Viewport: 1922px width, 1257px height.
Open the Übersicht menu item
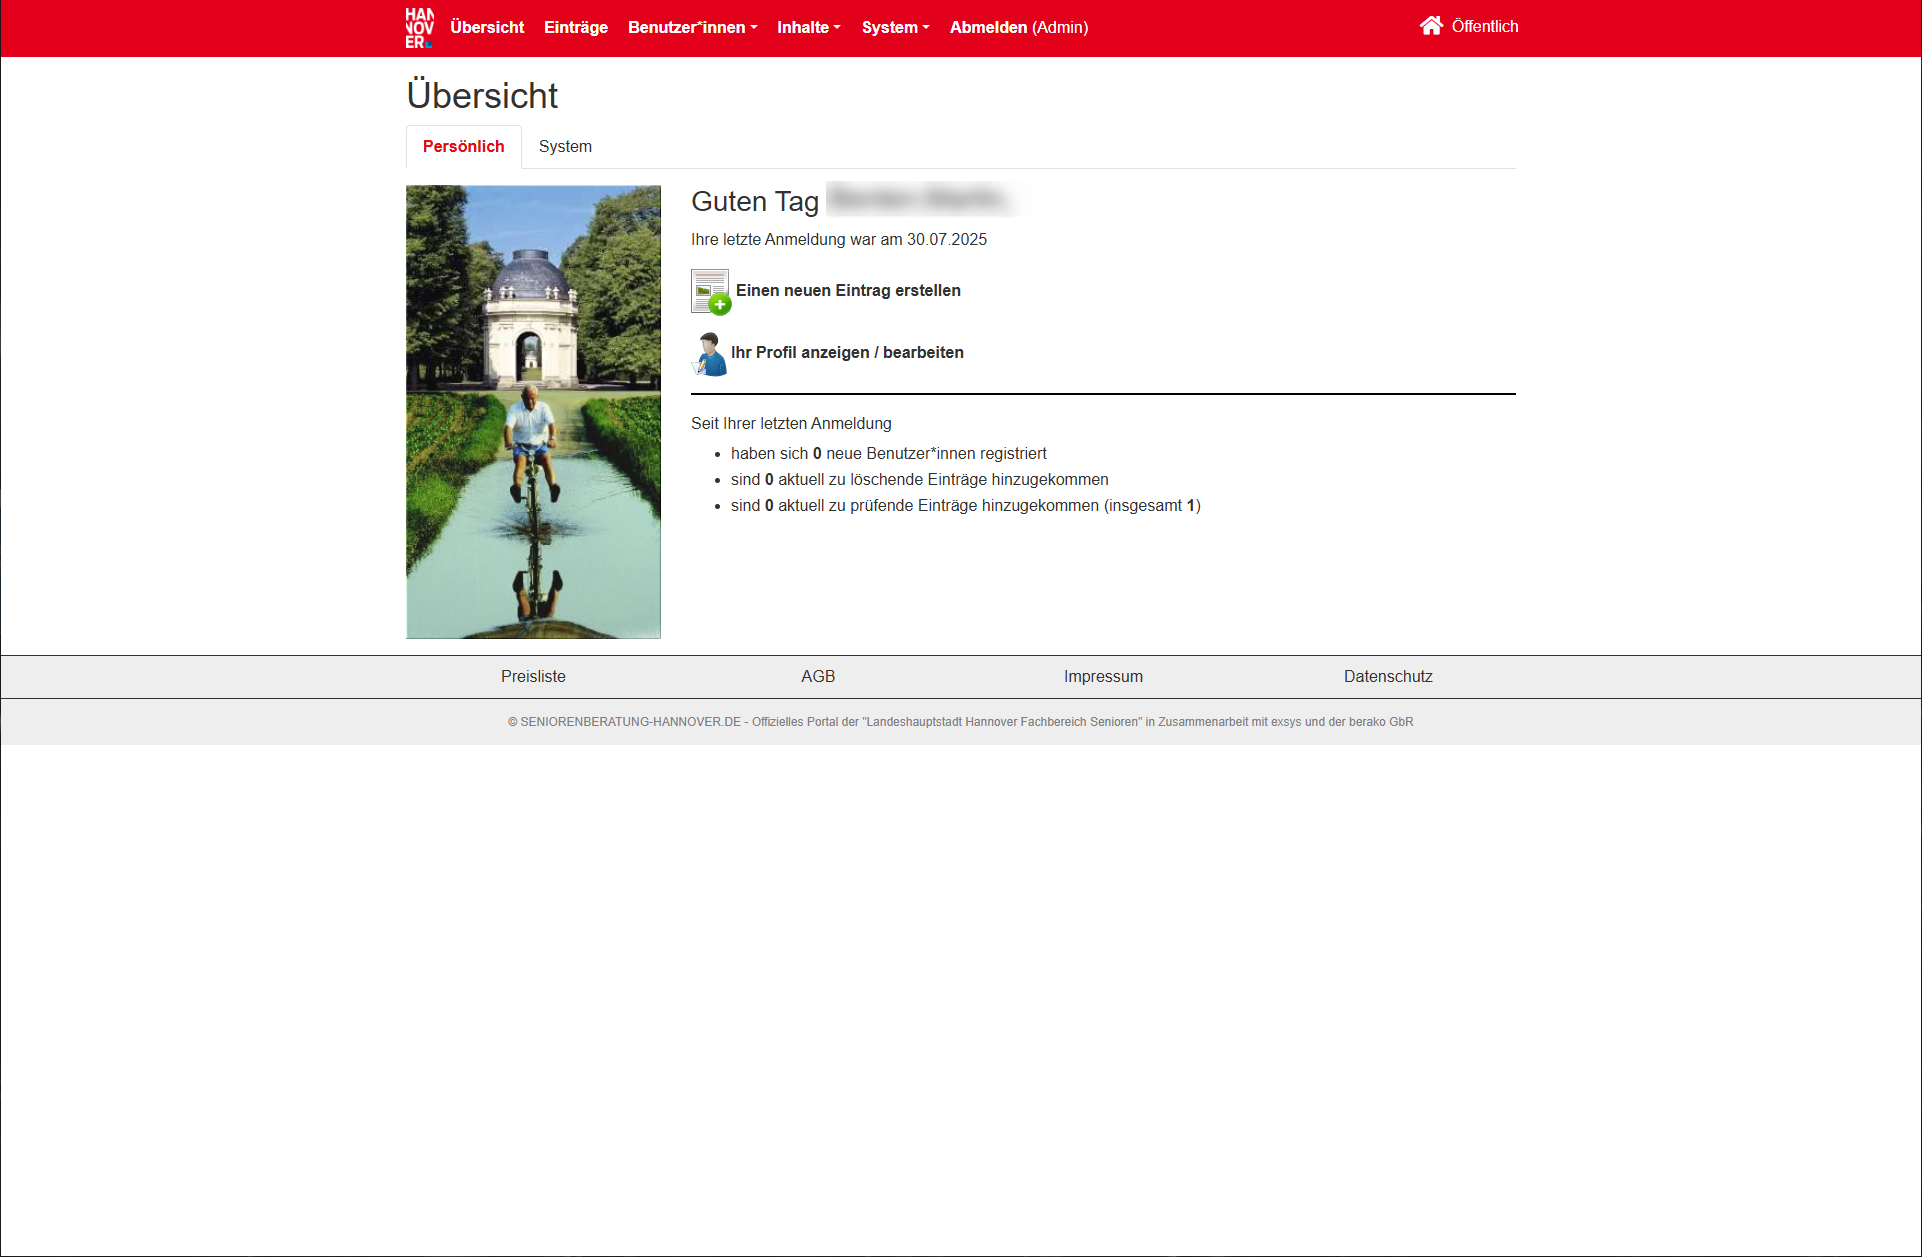pyautogui.click(x=487, y=27)
